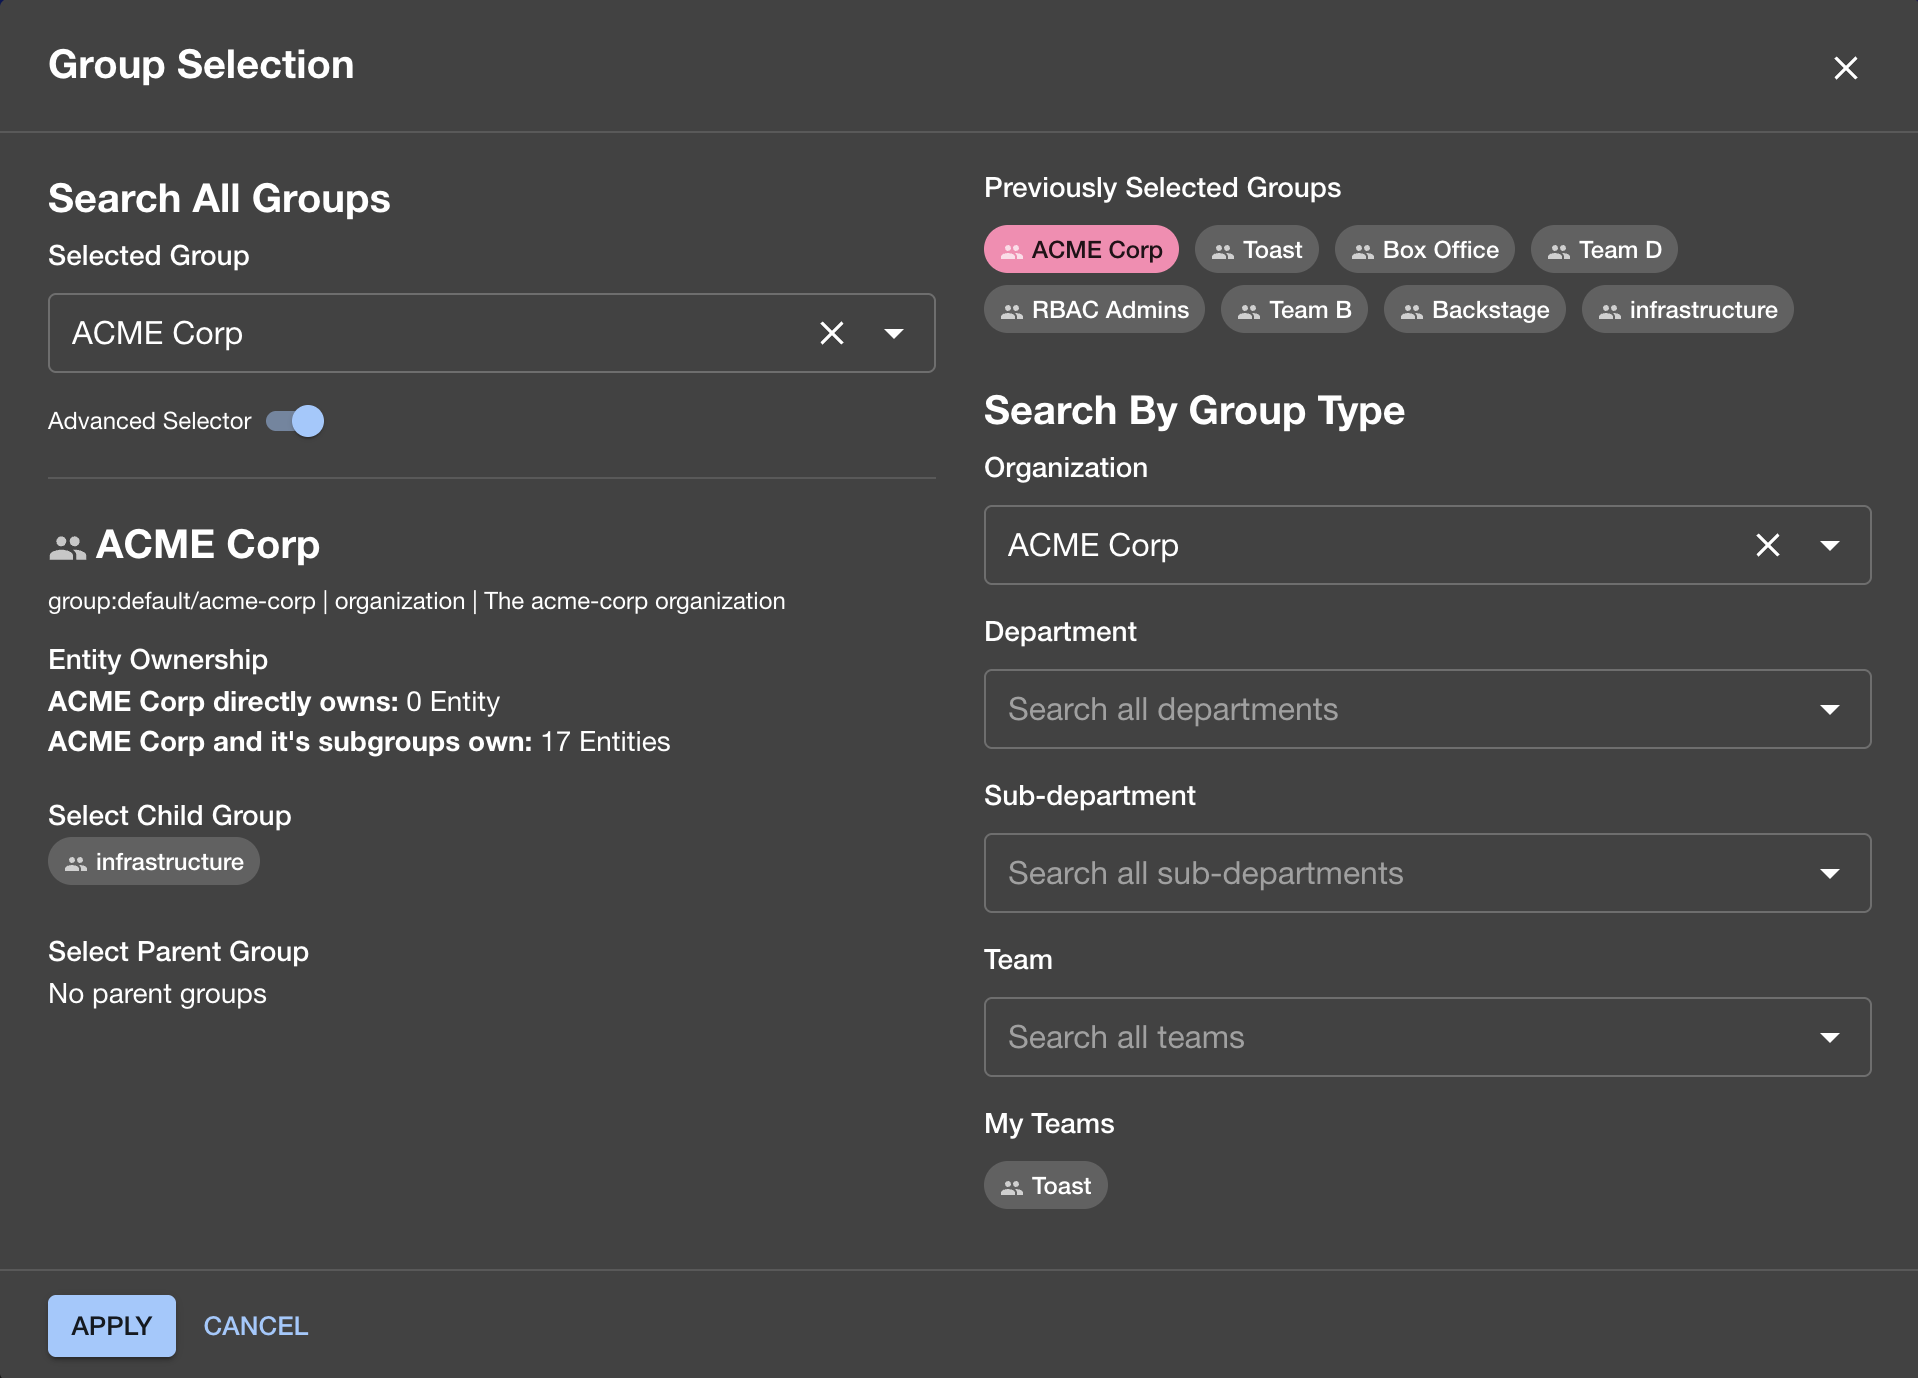Click the people icon on Box Office chip

click(x=1363, y=252)
